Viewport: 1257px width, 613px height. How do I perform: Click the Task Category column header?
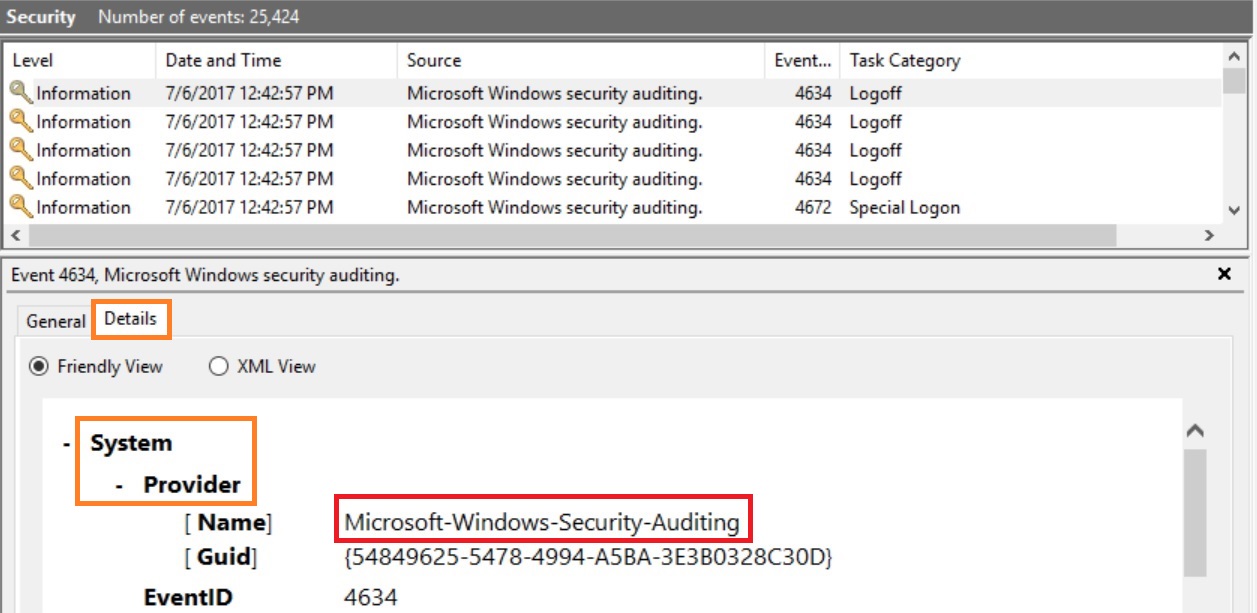click(x=1030, y=60)
